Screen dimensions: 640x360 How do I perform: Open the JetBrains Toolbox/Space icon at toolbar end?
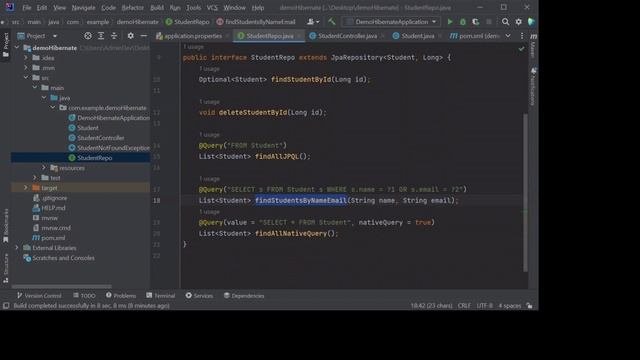531,22
